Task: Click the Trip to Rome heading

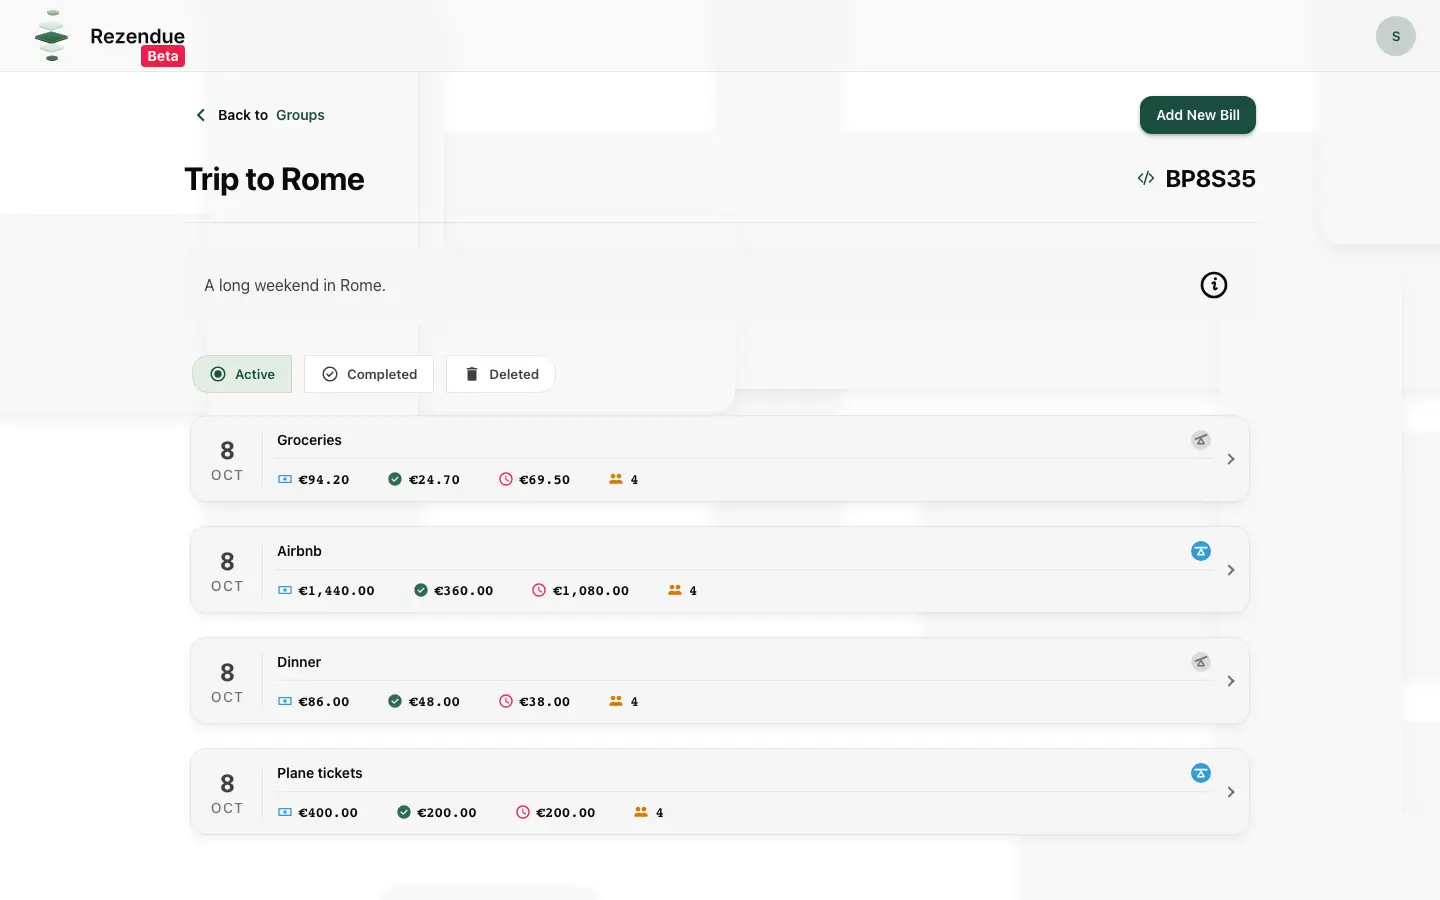Action: pos(274,179)
